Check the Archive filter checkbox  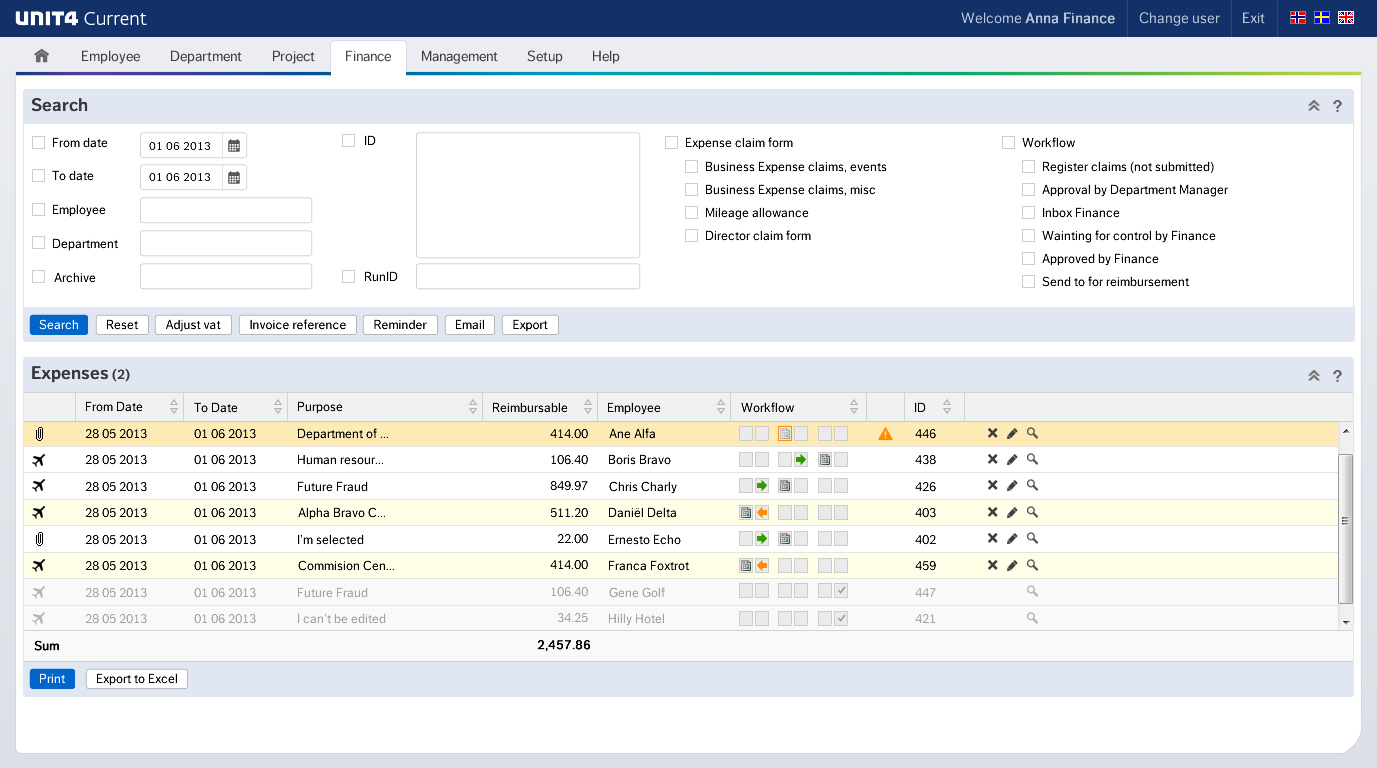pyautogui.click(x=39, y=277)
